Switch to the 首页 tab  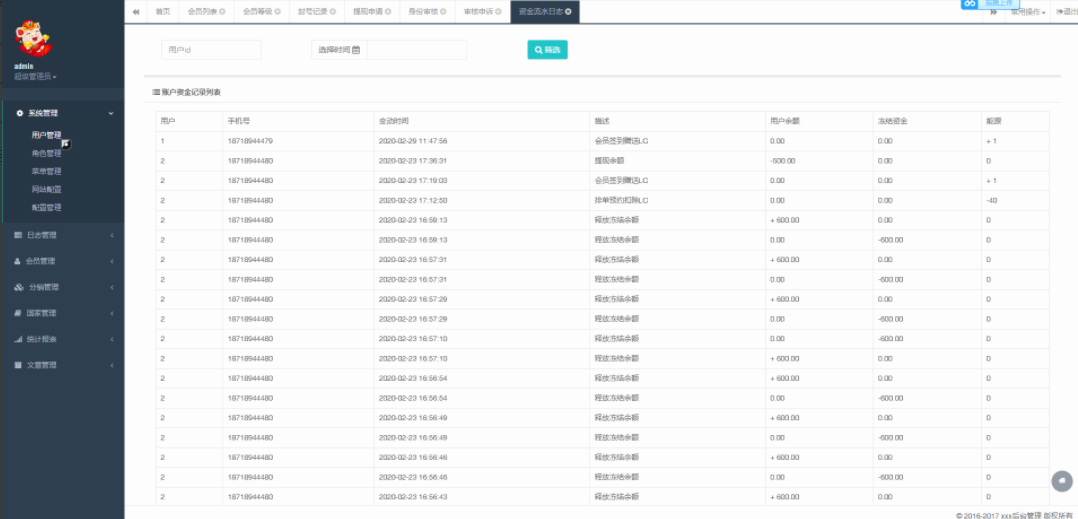coord(162,12)
